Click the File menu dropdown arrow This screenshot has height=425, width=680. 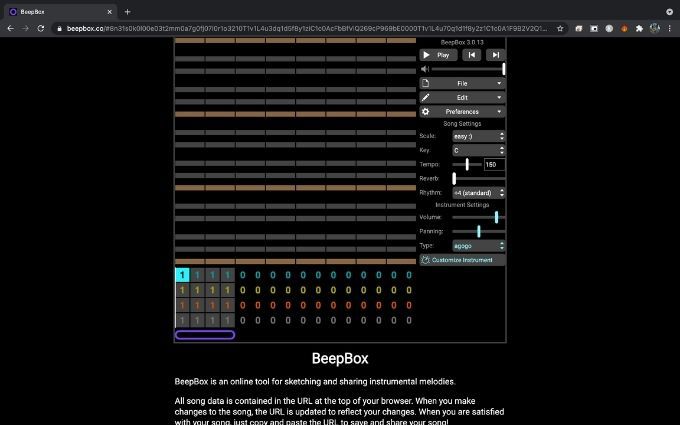click(499, 83)
